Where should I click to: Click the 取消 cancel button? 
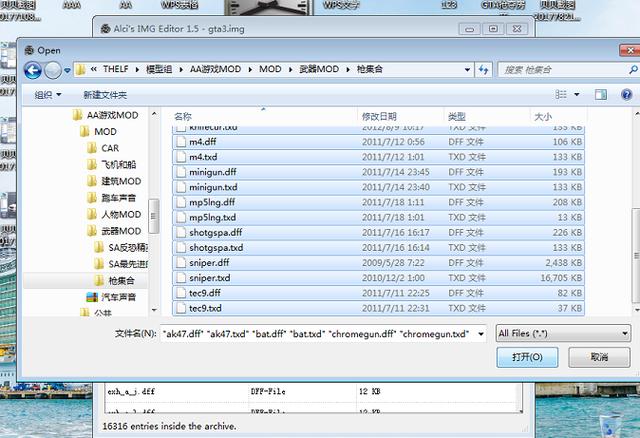597,357
